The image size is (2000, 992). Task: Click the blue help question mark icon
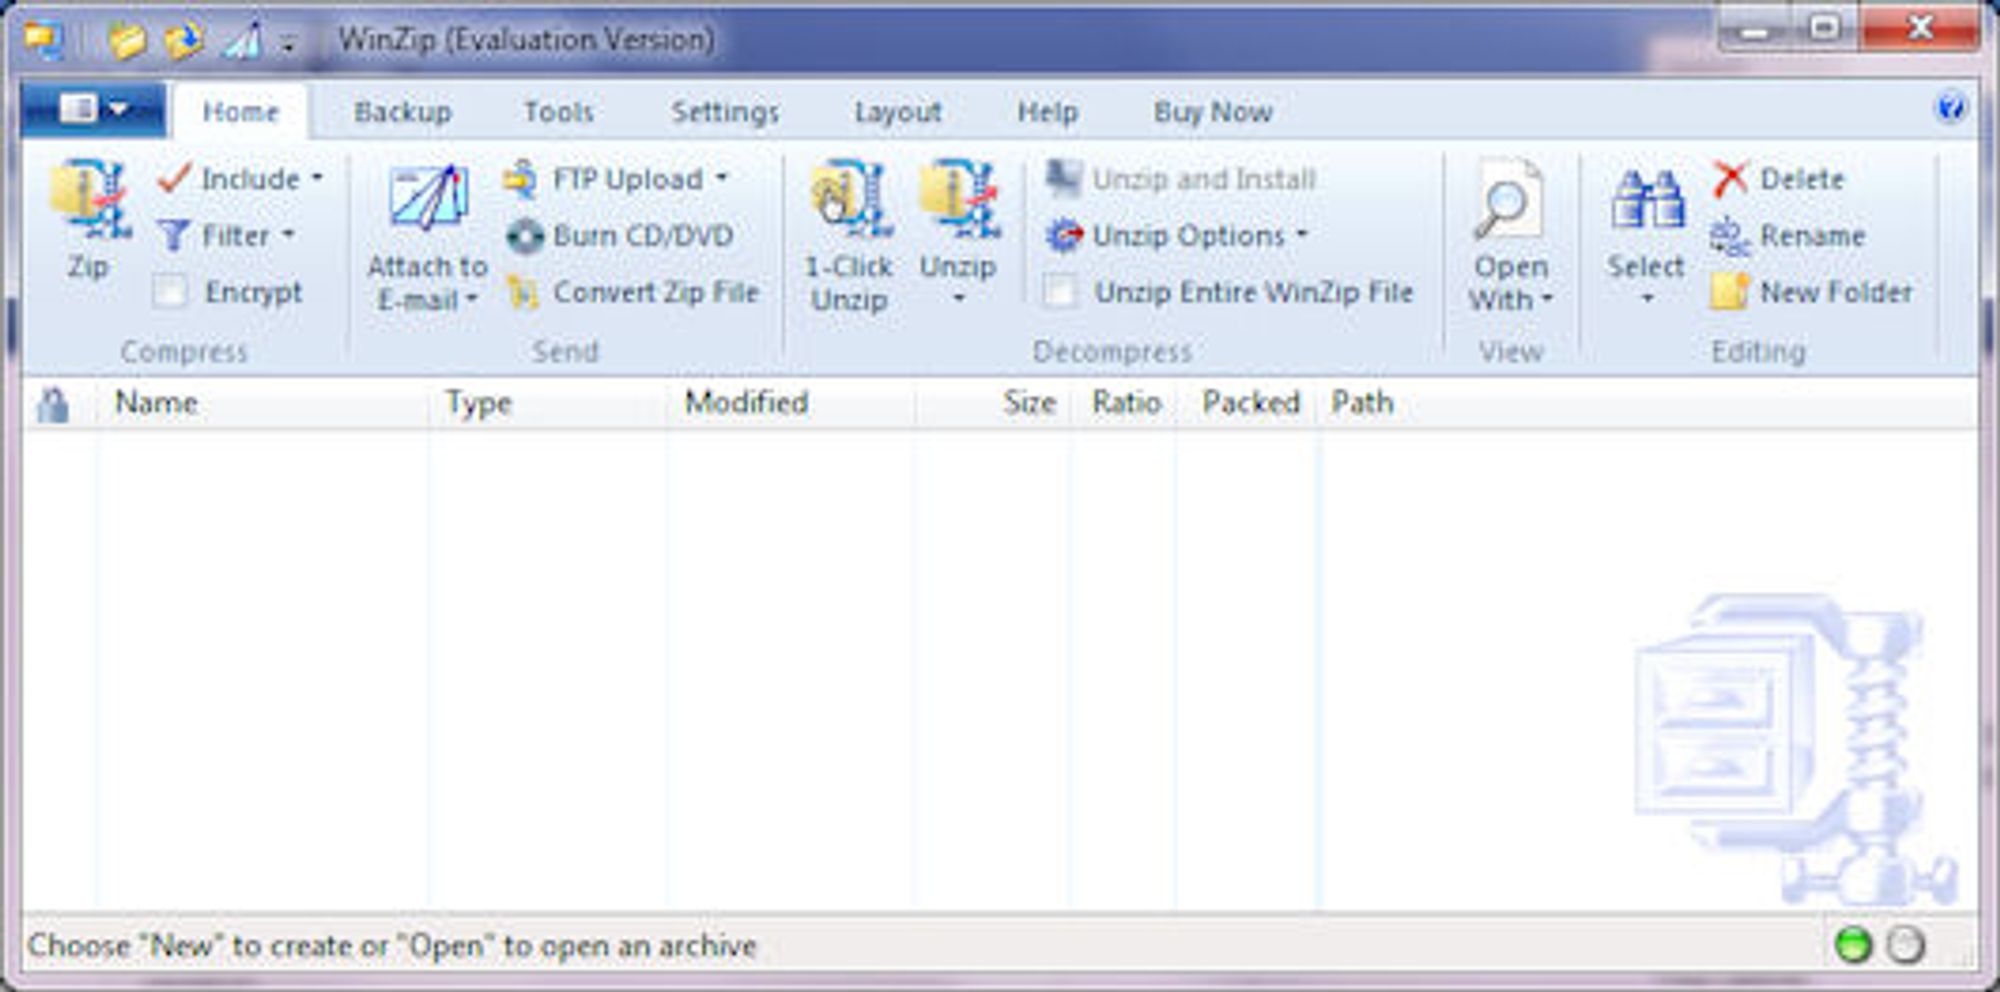point(1950,108)
